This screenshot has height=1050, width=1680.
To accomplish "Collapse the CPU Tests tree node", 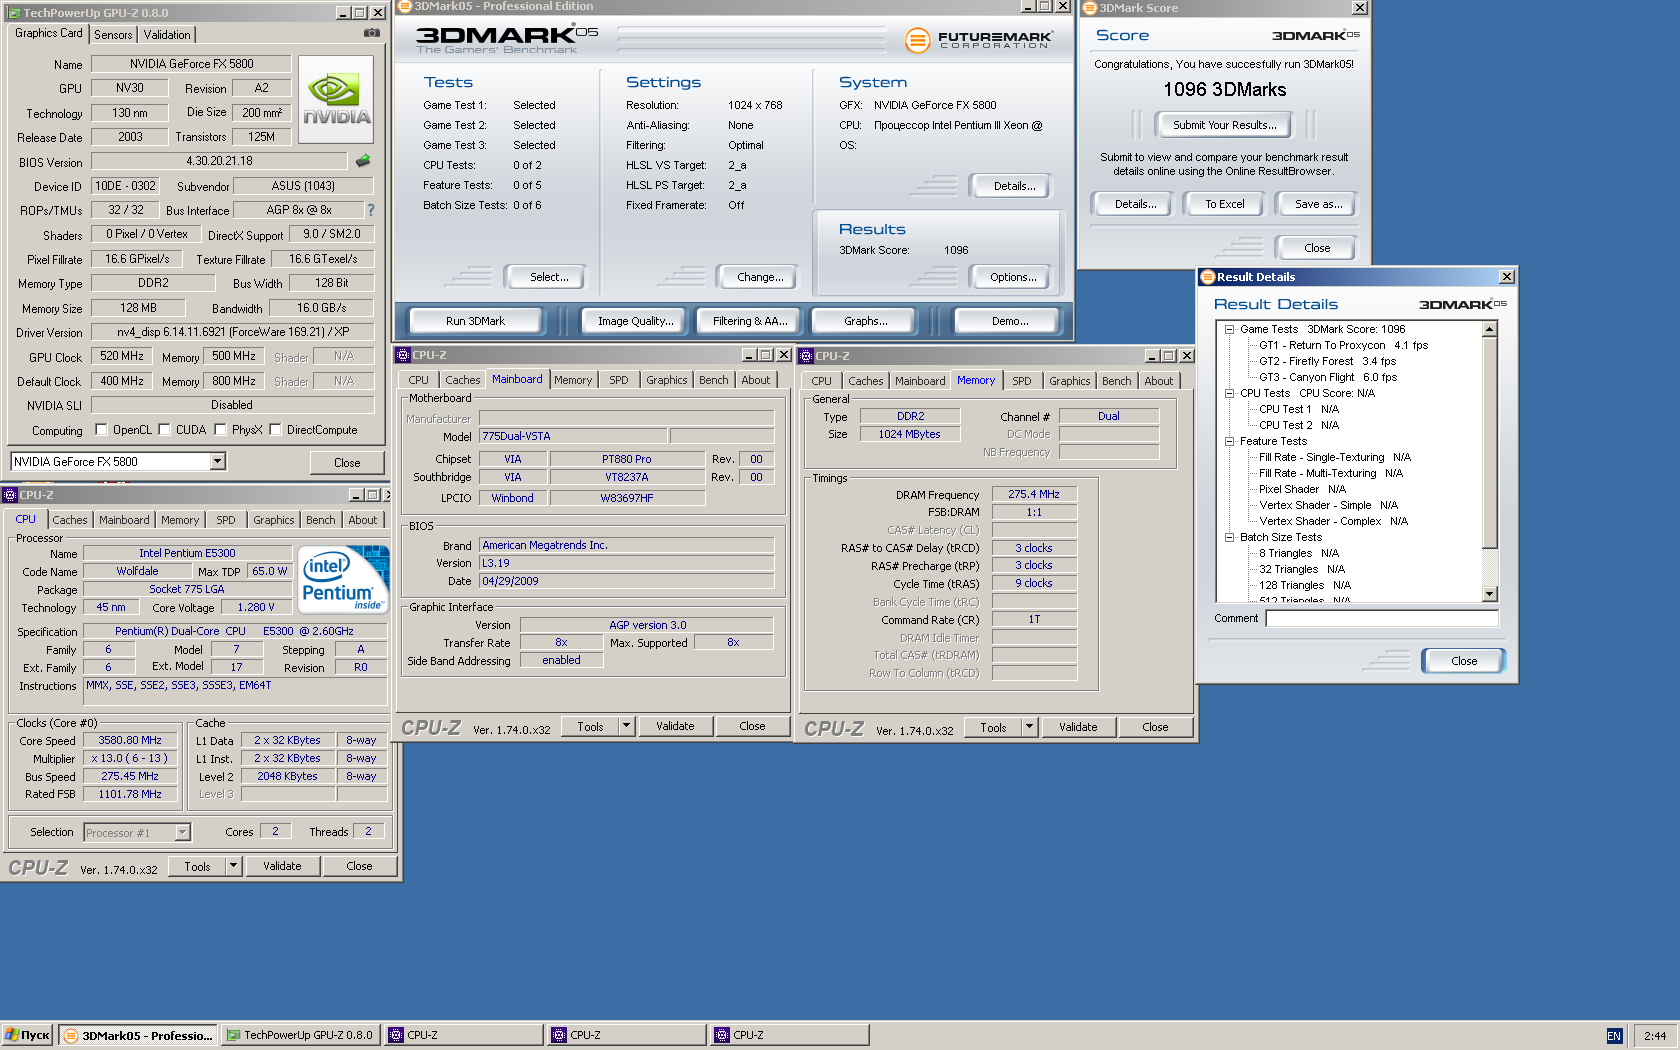I will coord(1230,393).
